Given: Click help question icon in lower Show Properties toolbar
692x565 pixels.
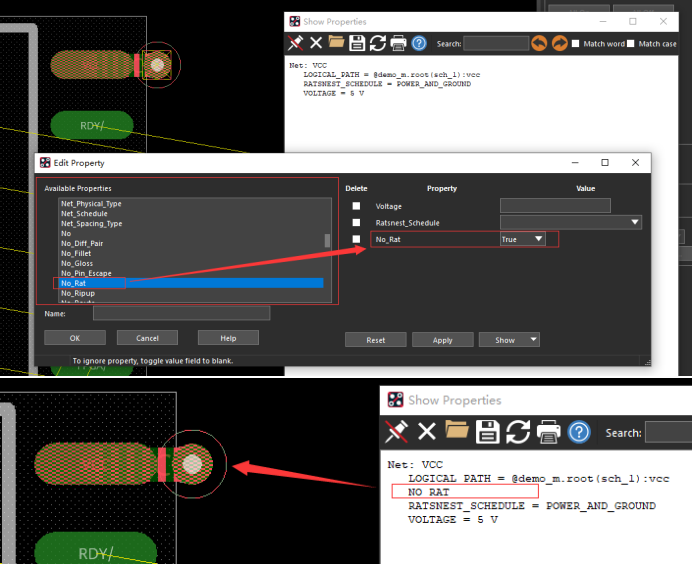Looking at the screenshot, I should (x=579, y=432).
